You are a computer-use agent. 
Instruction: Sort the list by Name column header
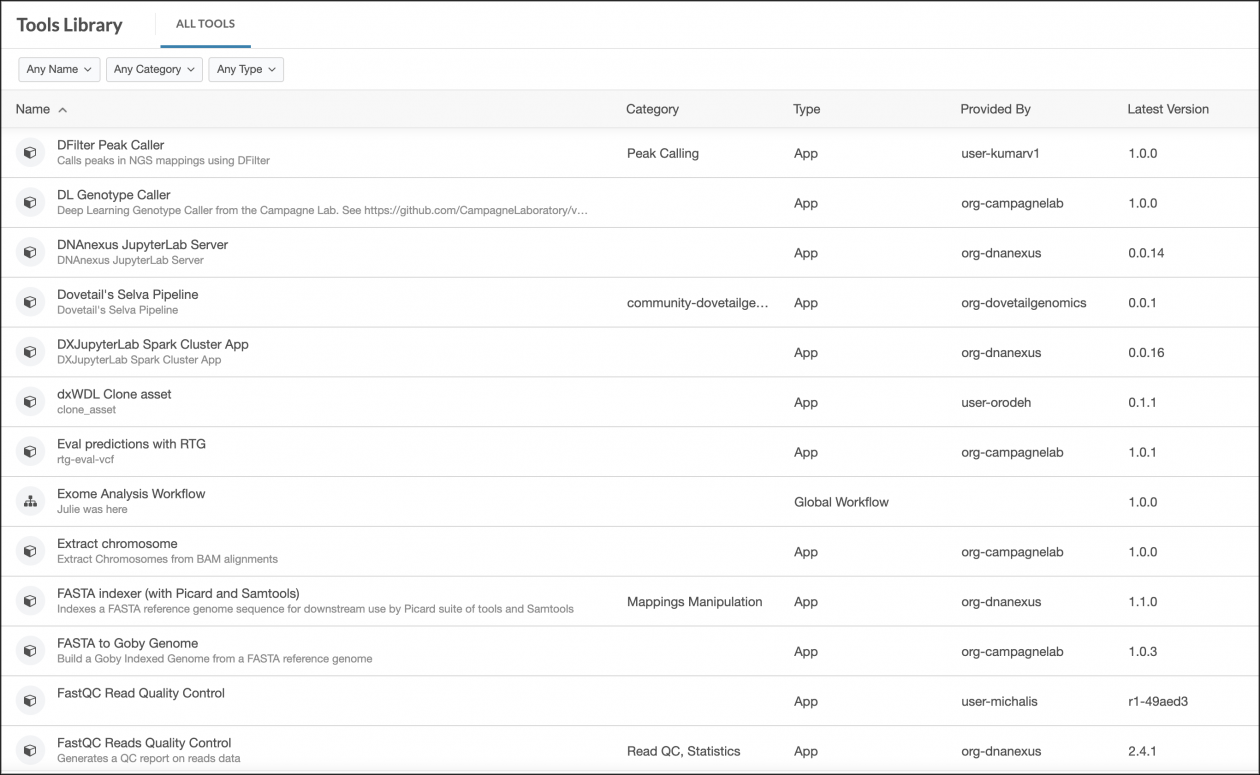[x=33, y=109]
